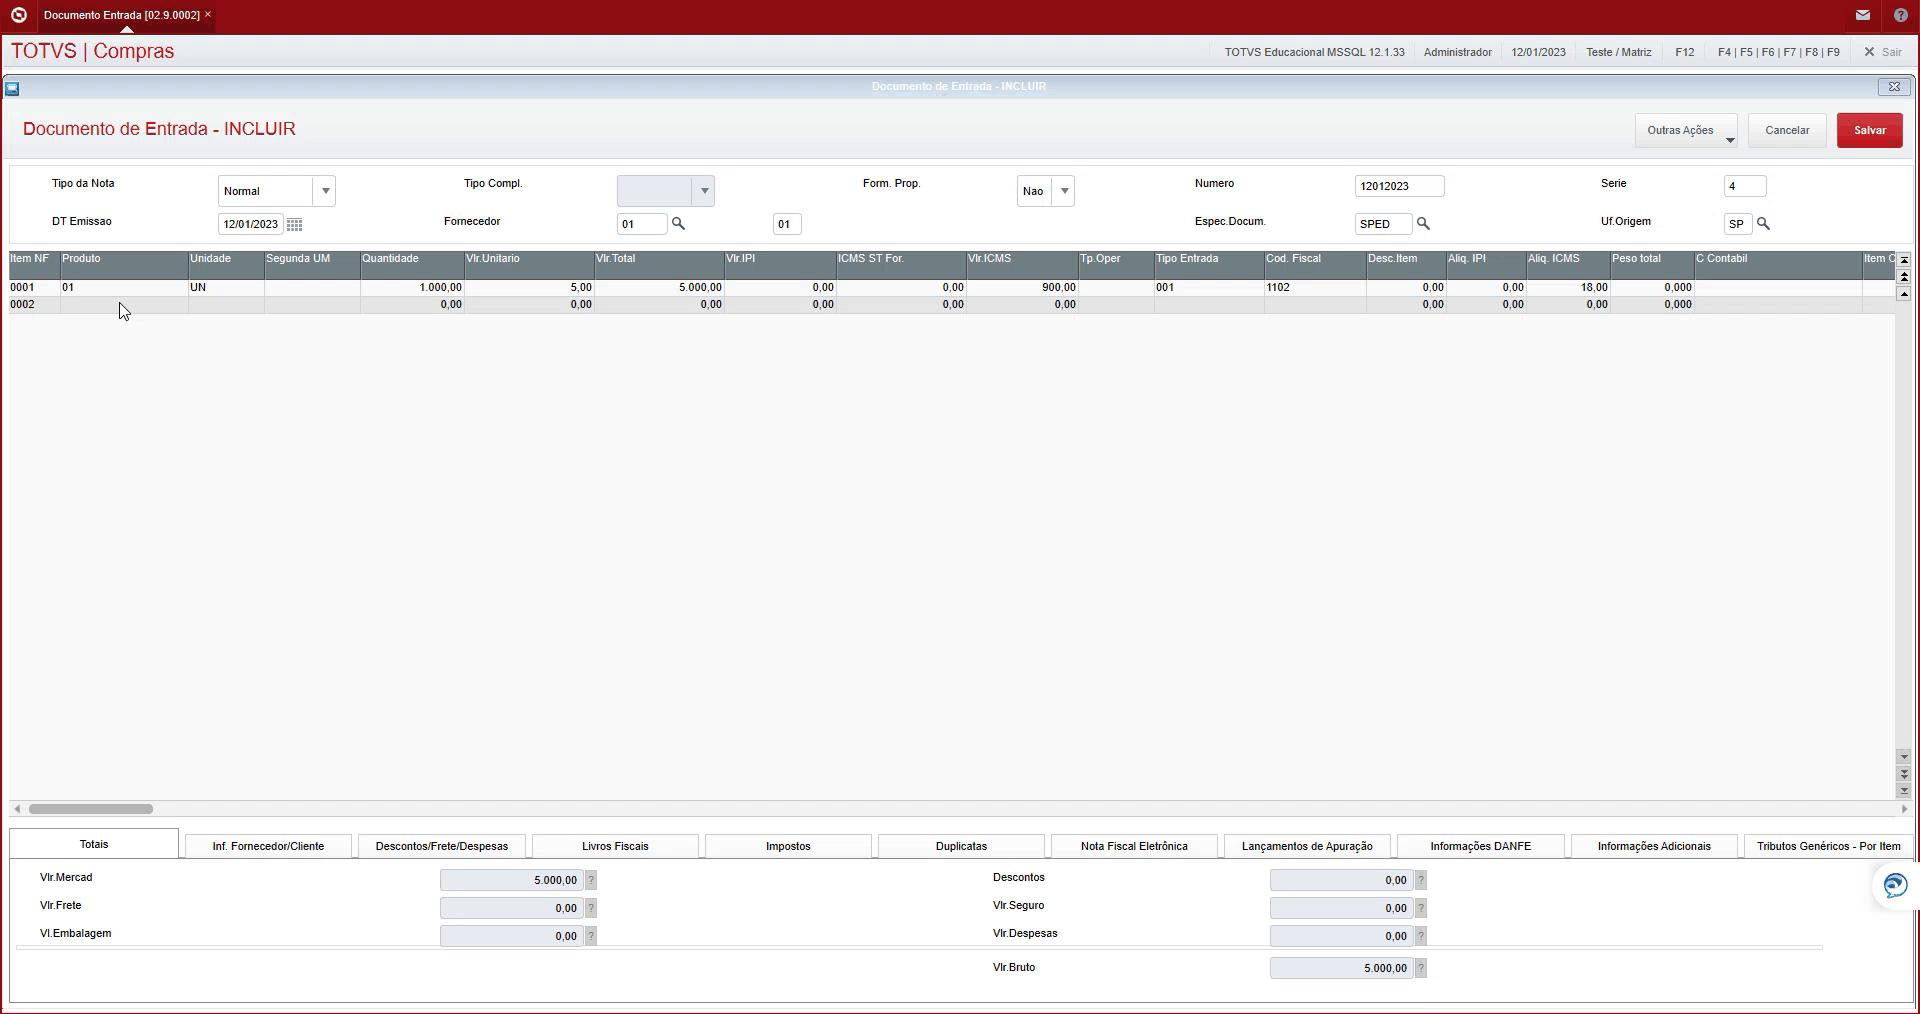Select the Lançamentos de Apuração tab

click(x=1307, y=846)
